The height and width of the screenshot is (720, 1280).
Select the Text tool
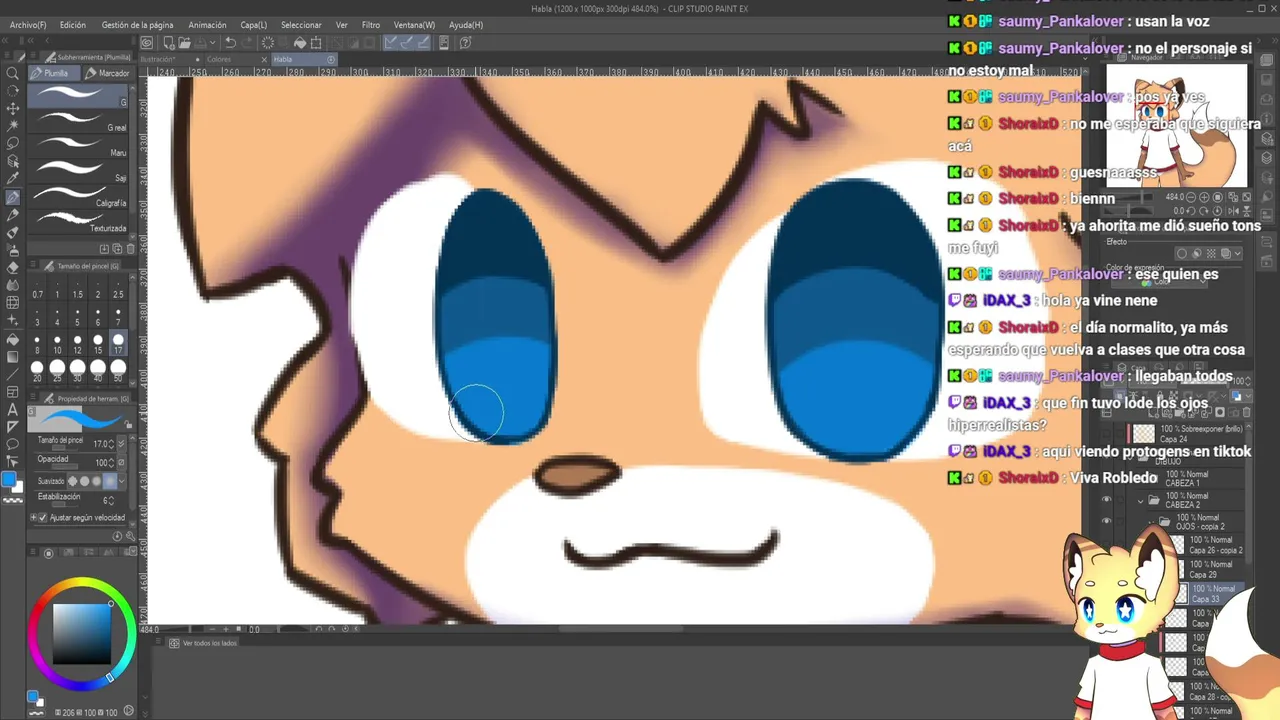coord(13,410)
